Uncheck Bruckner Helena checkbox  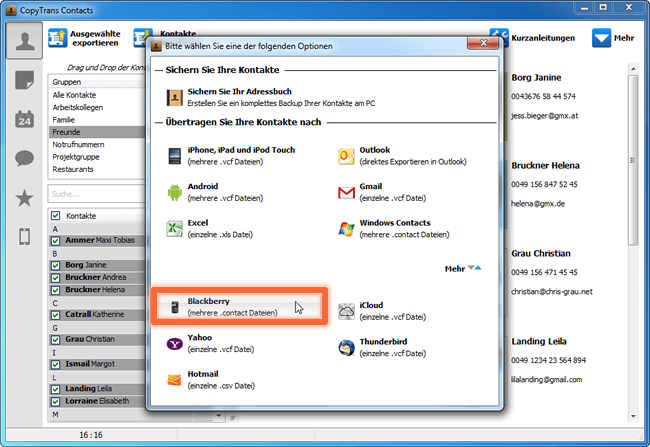pyautogui.click(x=55, y=290)
